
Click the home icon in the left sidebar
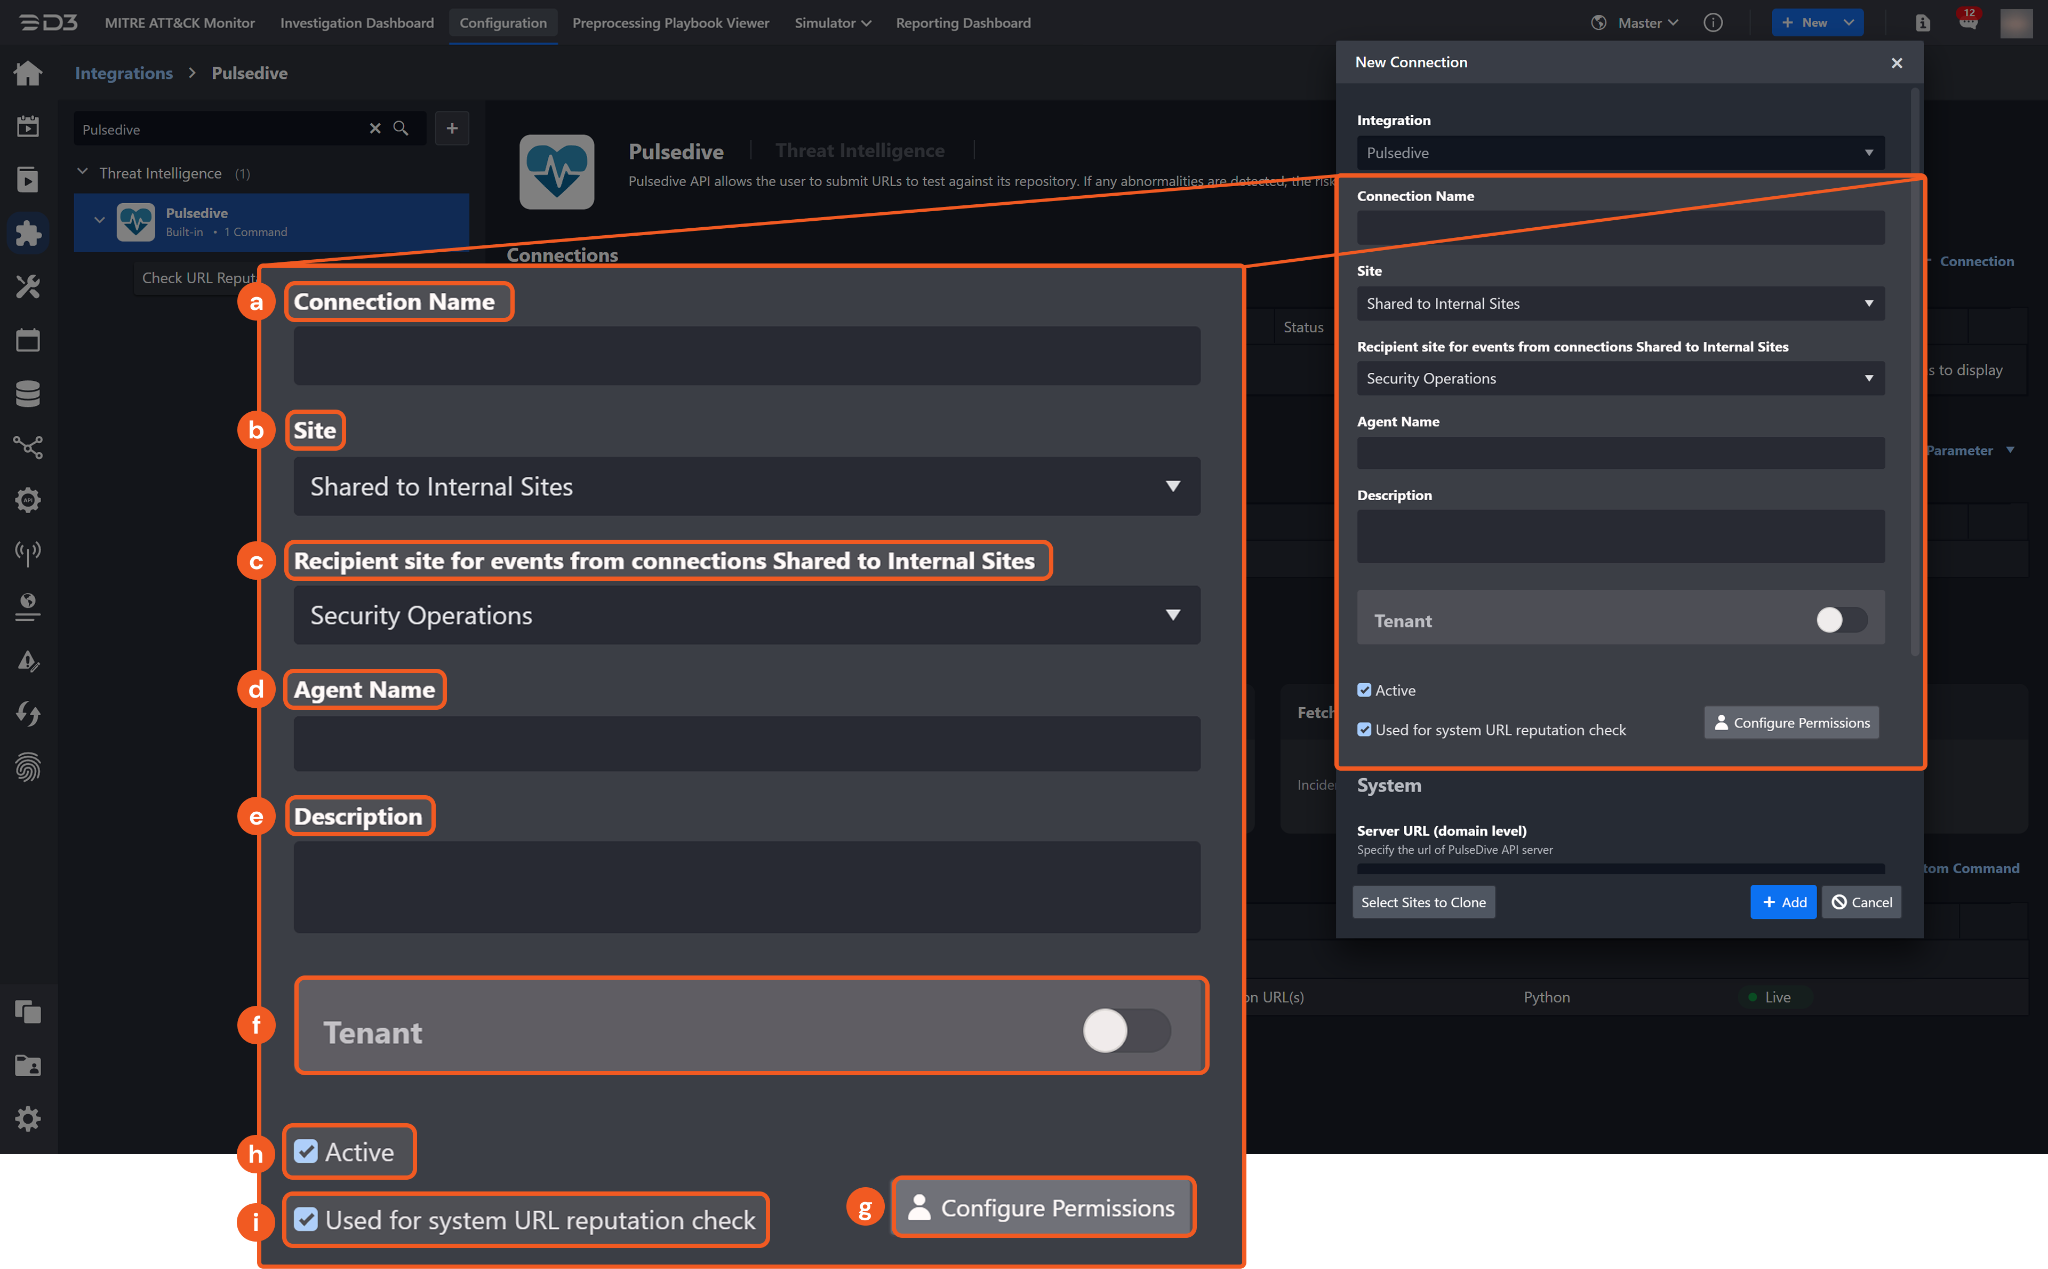coord(28,73)
